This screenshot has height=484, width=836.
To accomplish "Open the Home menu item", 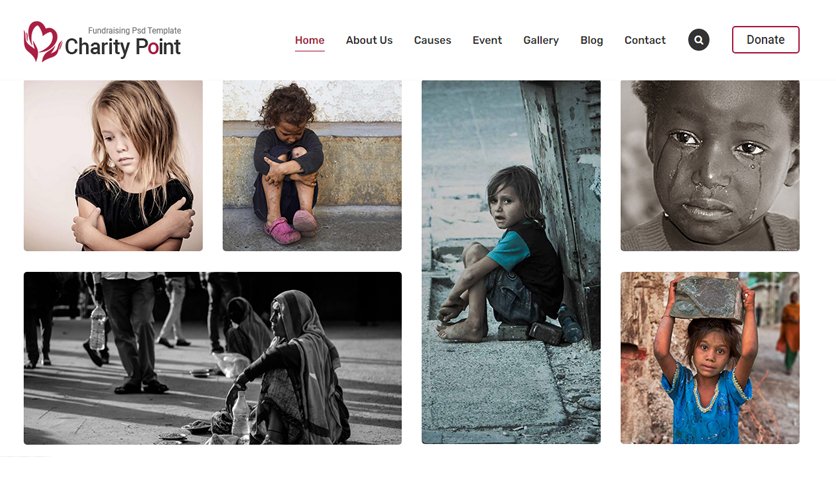I will (310, 40).
